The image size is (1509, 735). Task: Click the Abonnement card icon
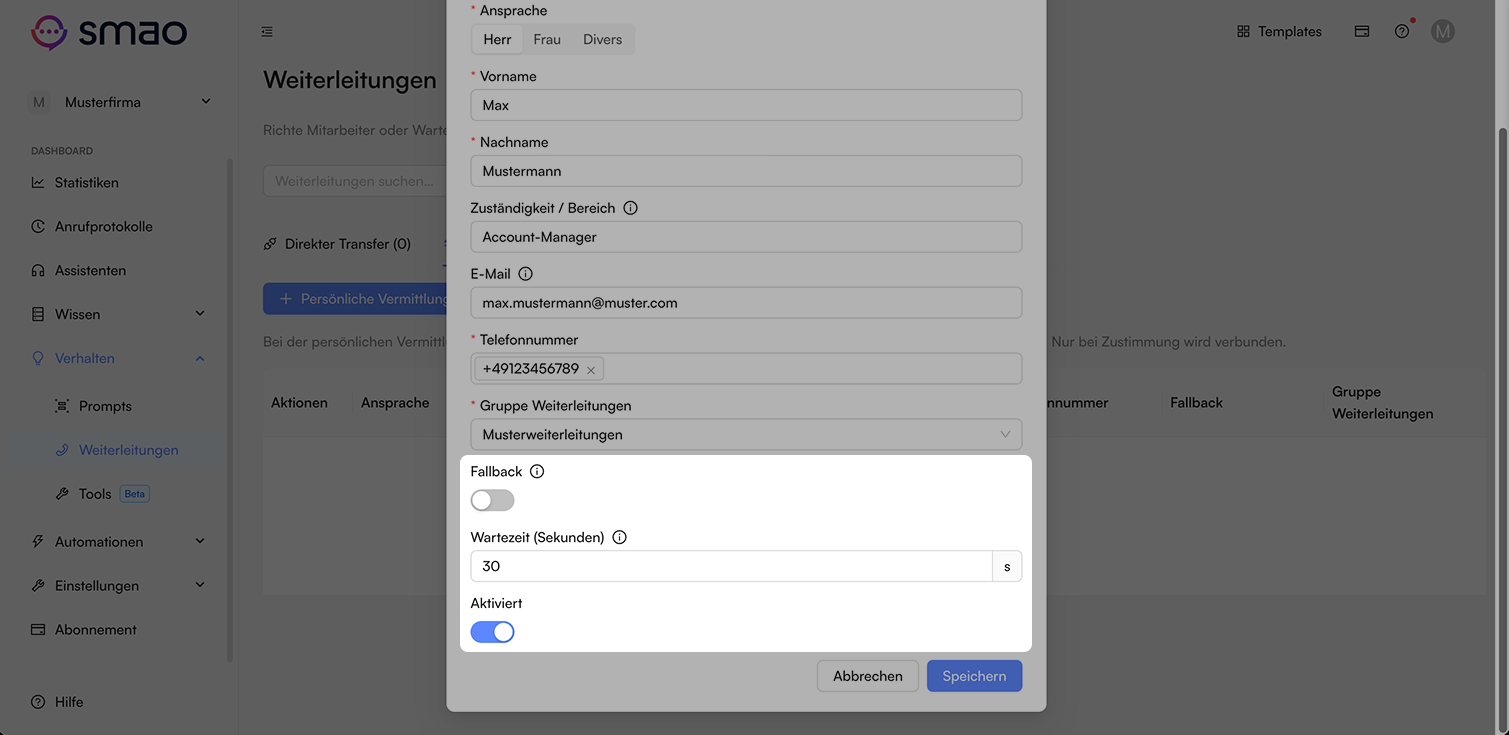click(38, 630)
